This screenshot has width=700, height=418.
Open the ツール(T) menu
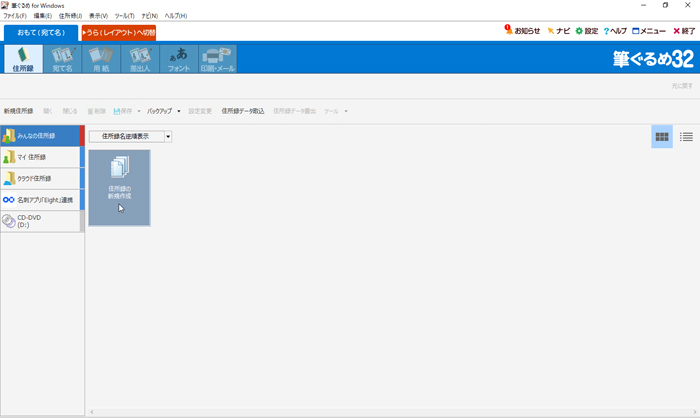124,16
